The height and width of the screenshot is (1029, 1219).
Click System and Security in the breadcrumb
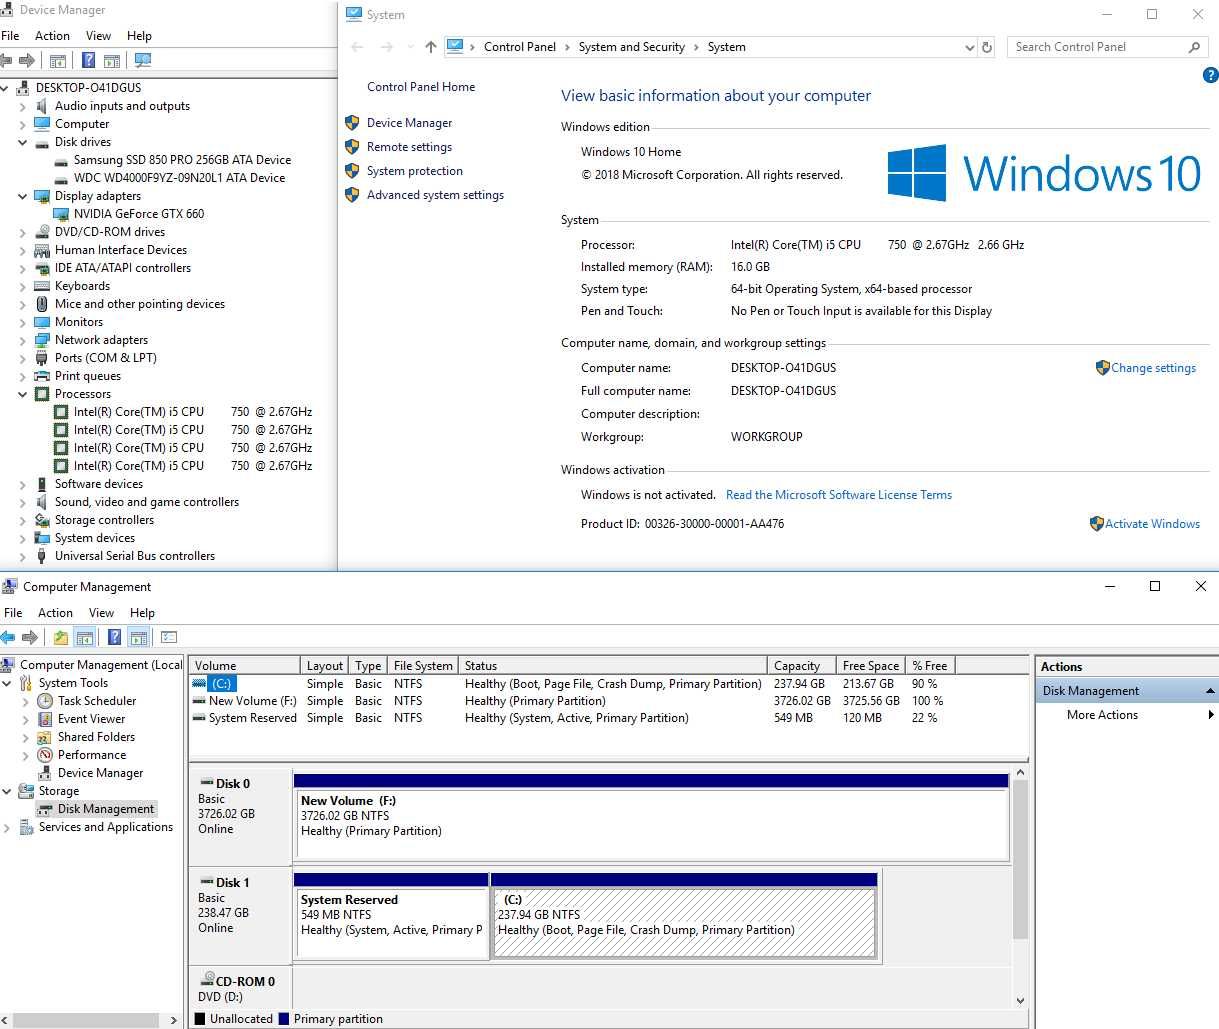pos(631,47)
